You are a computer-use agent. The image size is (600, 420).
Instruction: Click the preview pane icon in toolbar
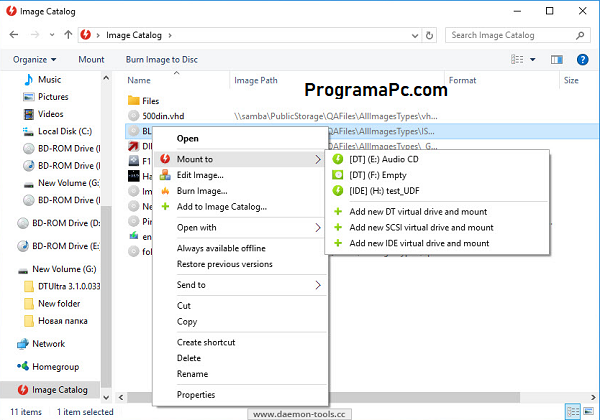tap(556, 59)
